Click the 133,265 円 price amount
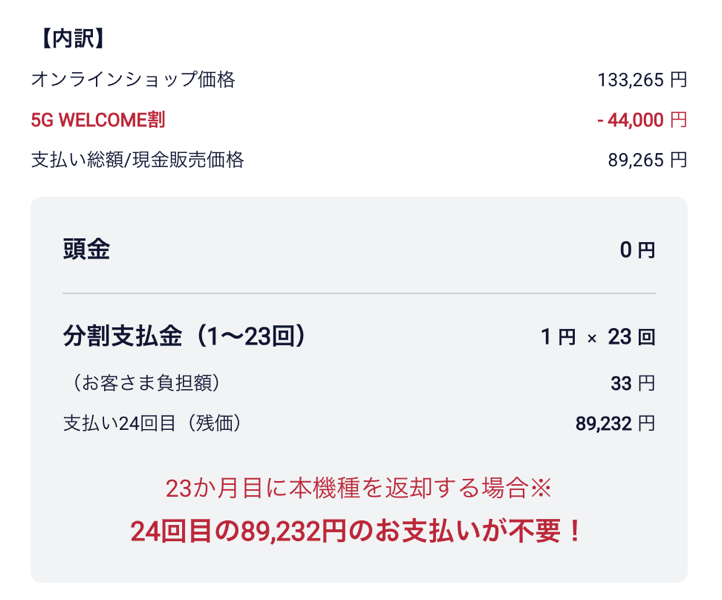Image resolution: width=722 pixels, height=600 pixels. tap(642, 80)
